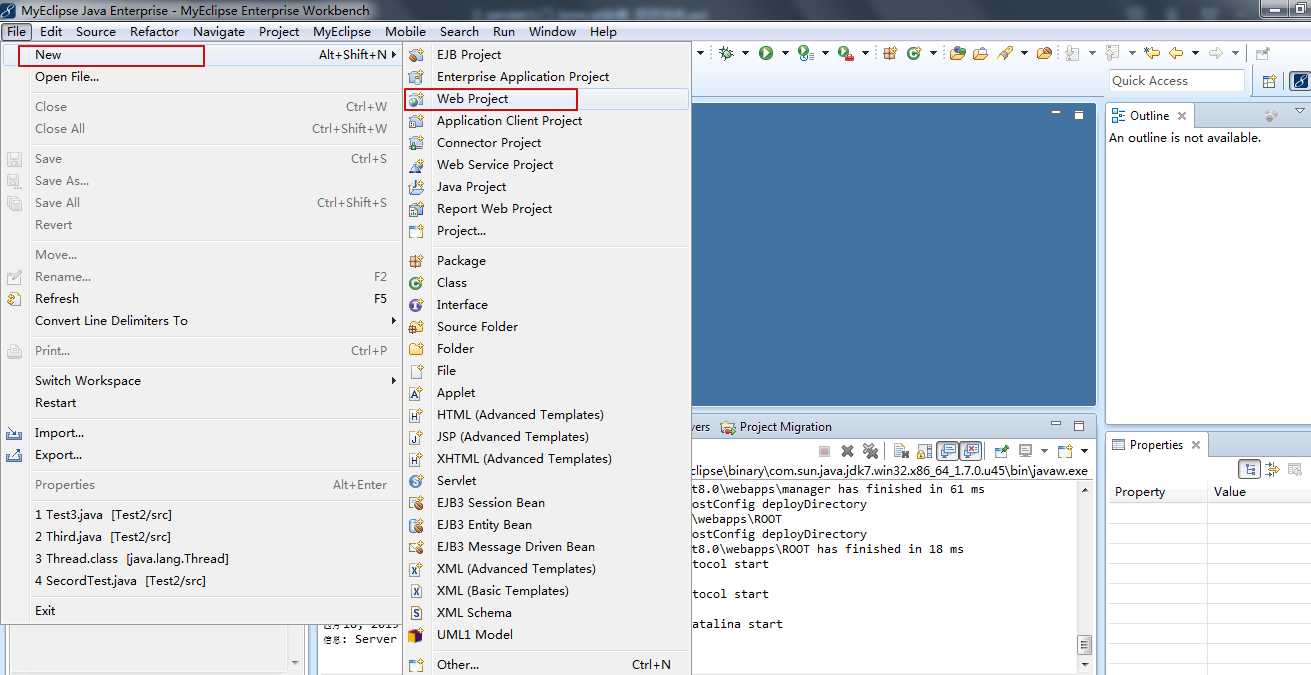Click the Debug bug icon in toolbar
This screenshot has height=675, width=1311.
coord(726,53)
